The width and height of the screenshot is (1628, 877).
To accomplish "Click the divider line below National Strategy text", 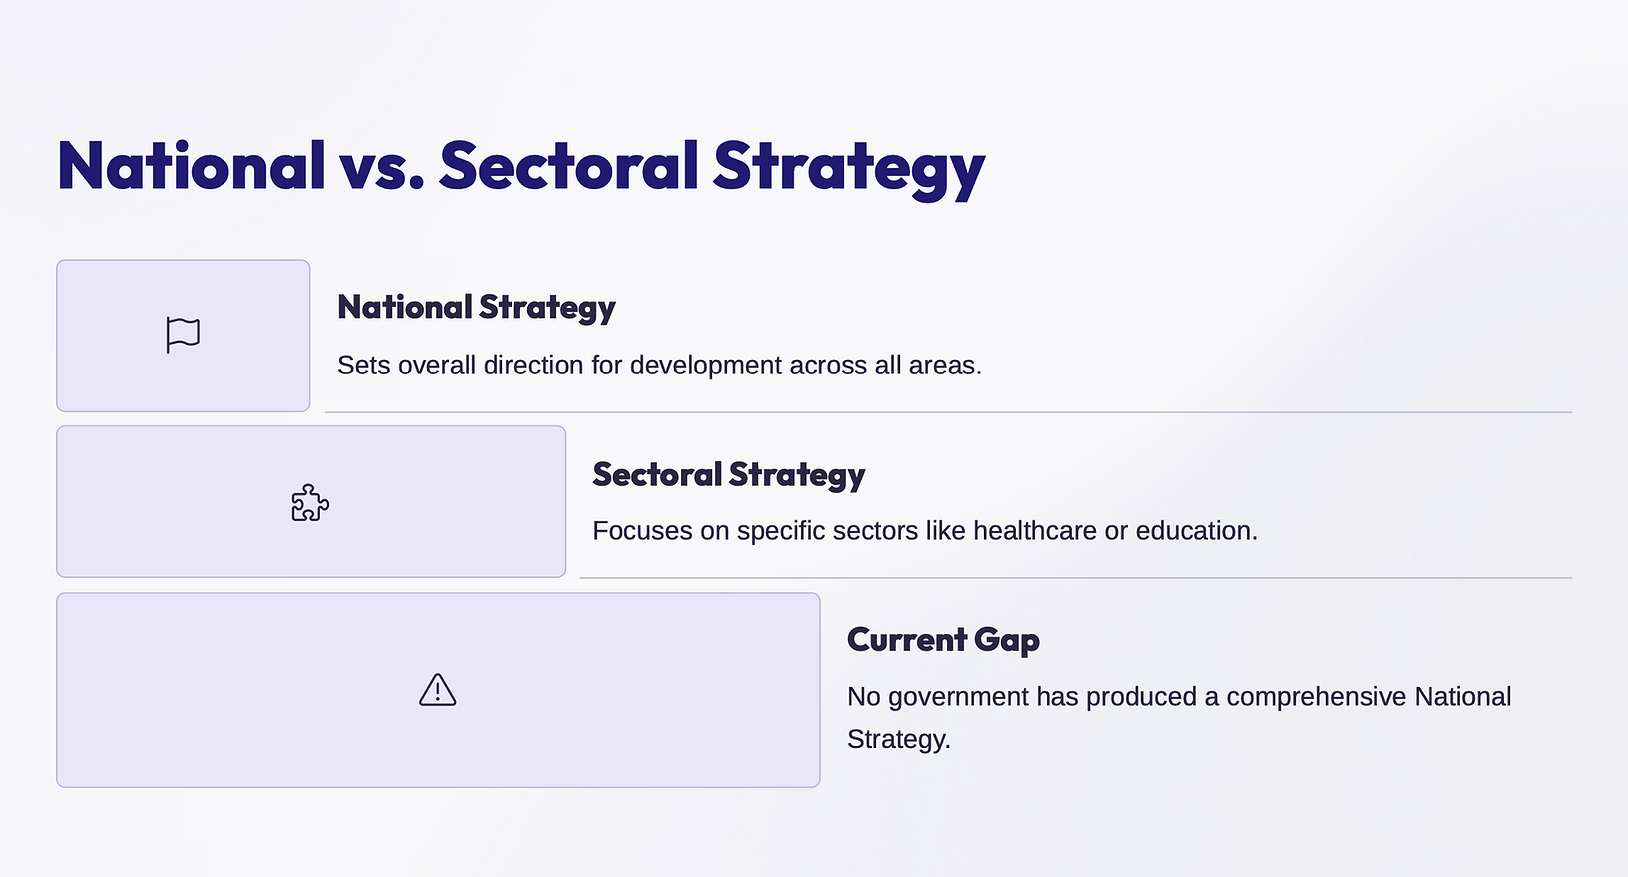I will (x=948, y=412).
